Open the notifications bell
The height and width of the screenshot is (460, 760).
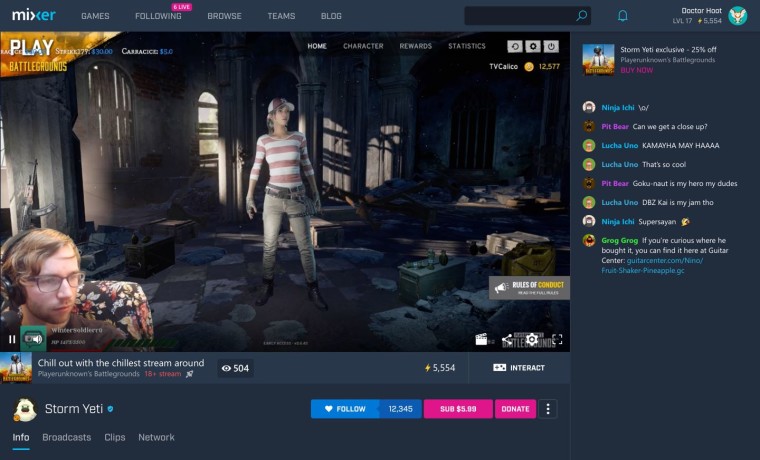click(x=622, y=16)
